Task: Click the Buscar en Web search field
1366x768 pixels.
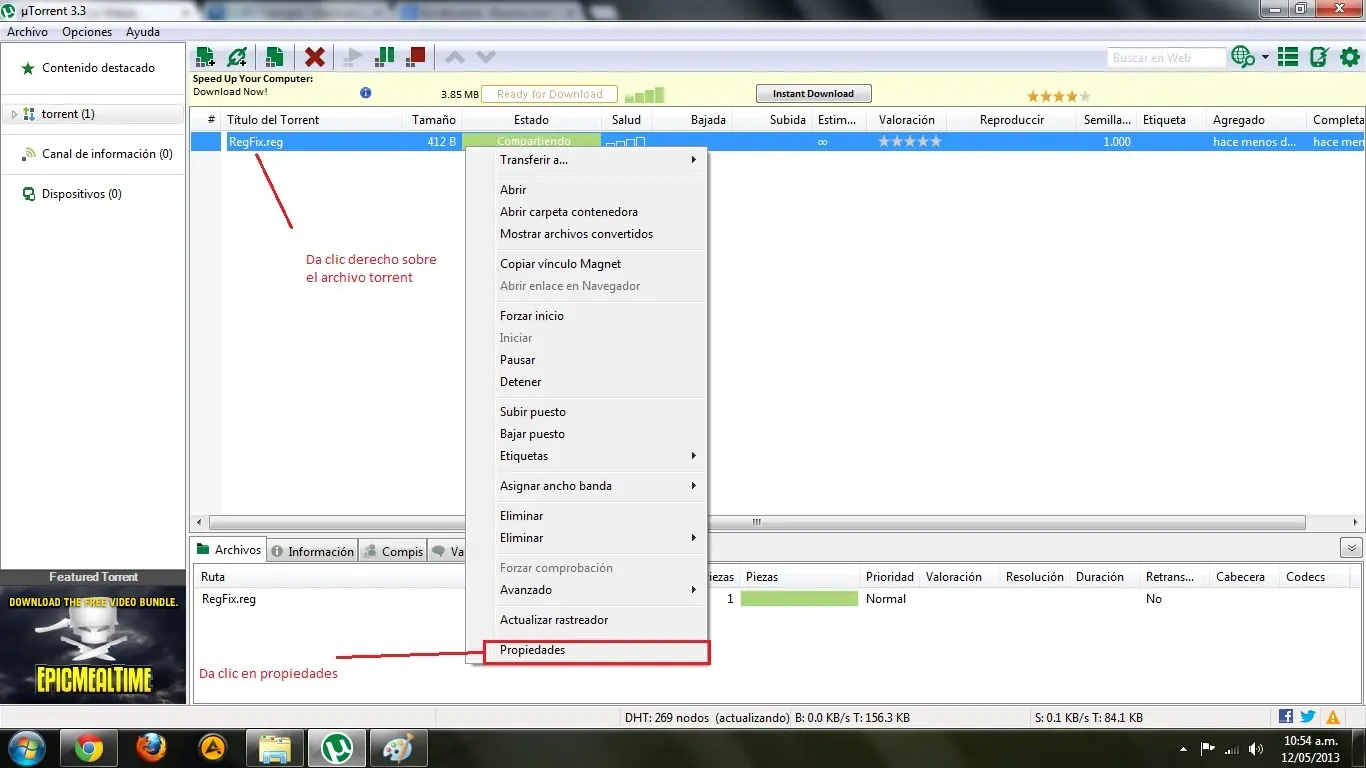Action: pos(1166,58)
